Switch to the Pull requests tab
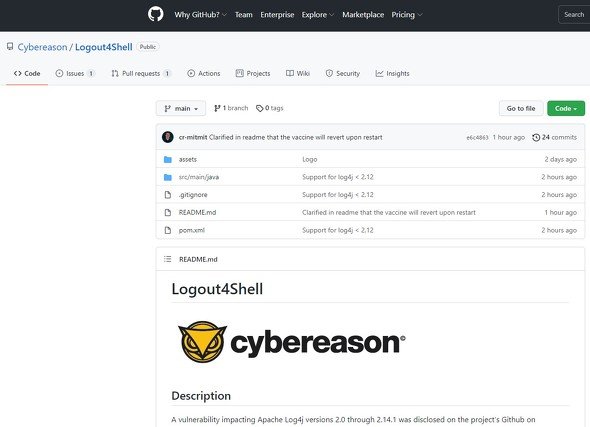590x427 pixels. tap(141, 73)
